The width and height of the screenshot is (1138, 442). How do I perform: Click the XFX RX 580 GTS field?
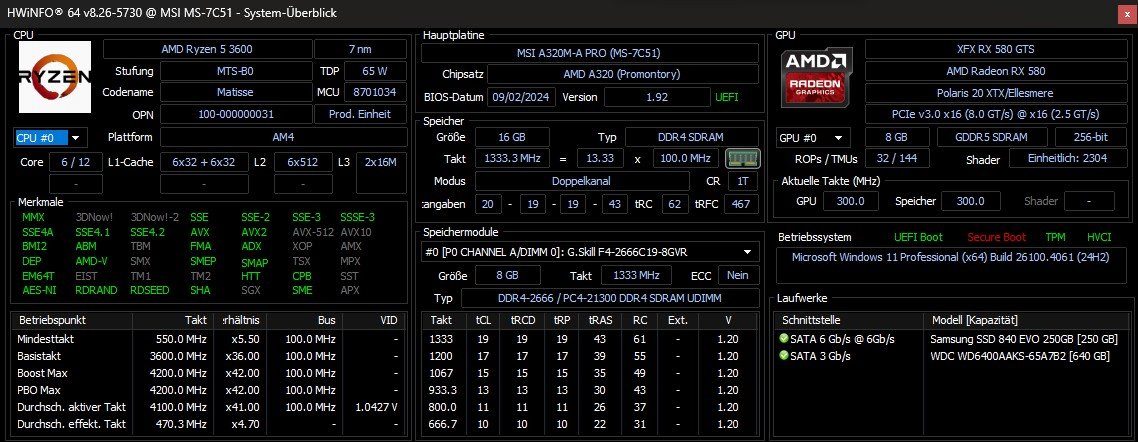point(995,49)
